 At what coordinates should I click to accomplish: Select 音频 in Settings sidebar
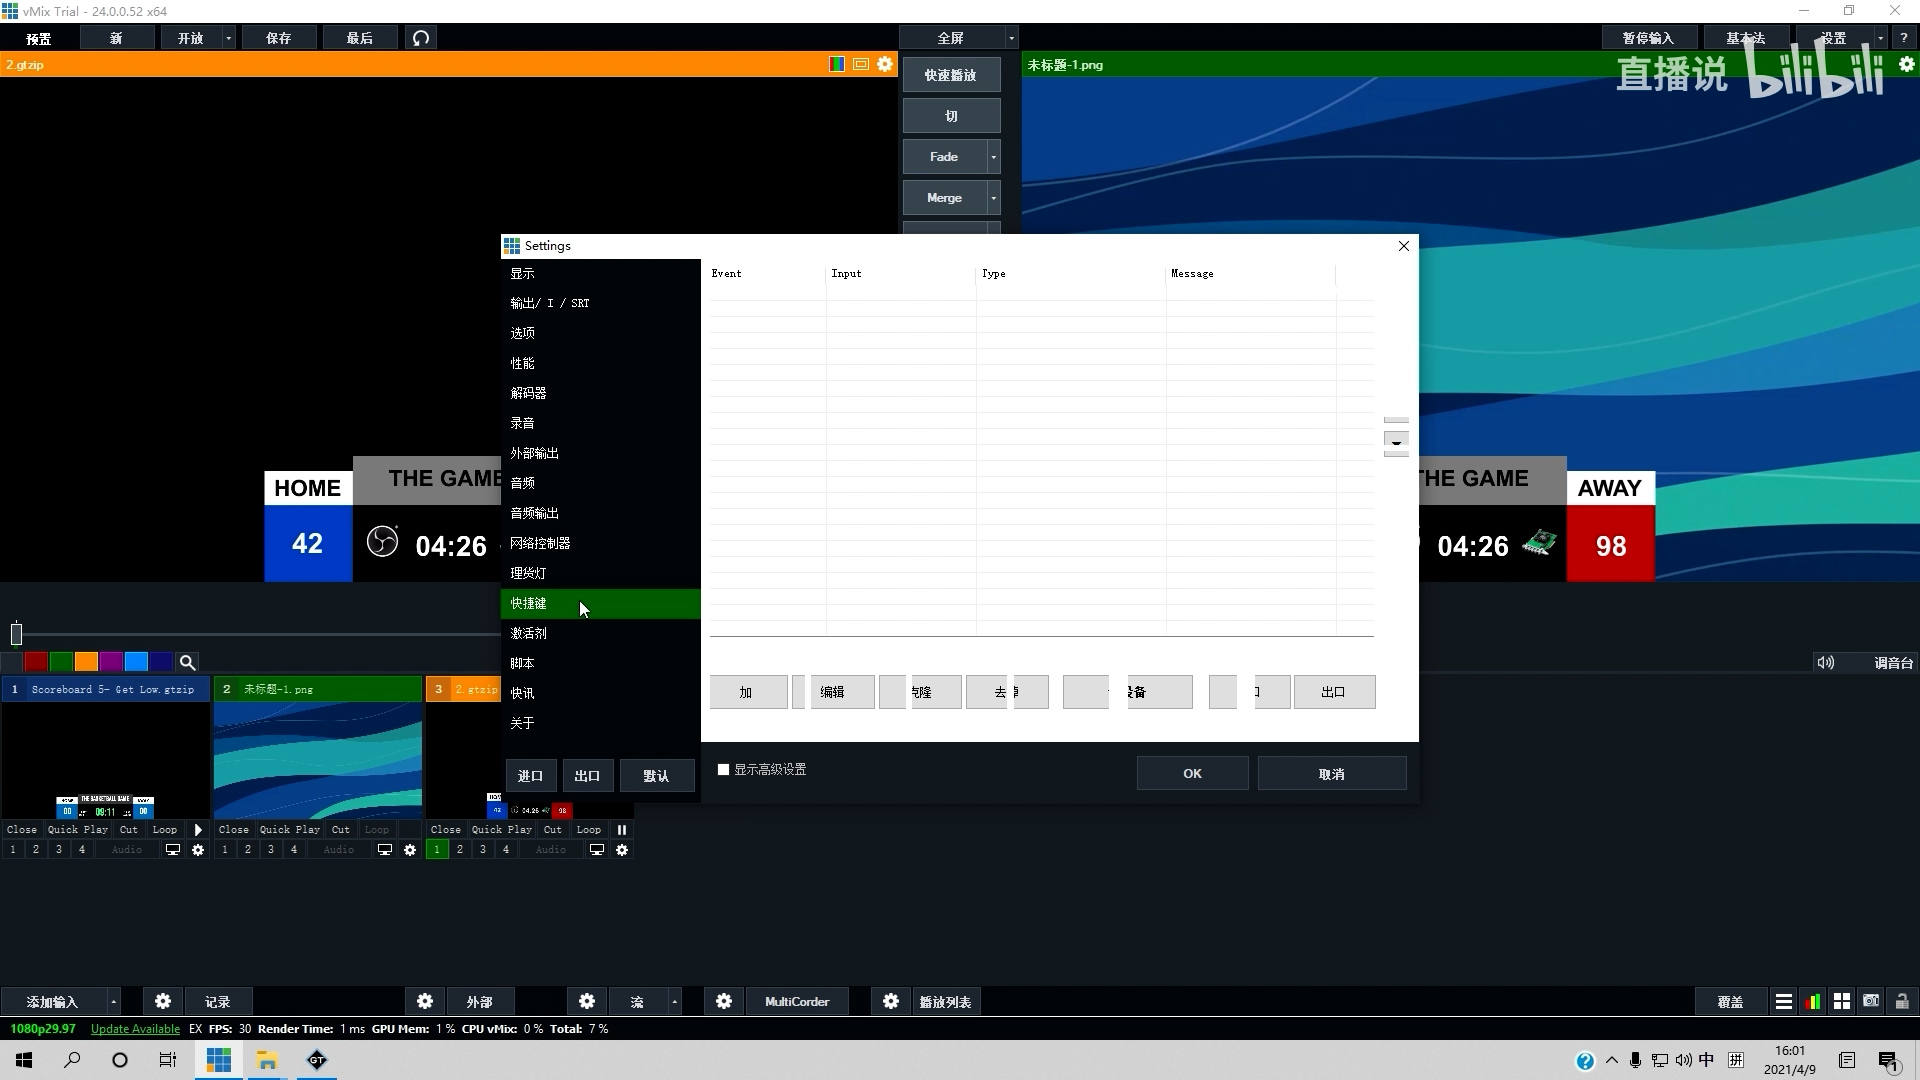pyautogui.click(x=523, y=483)
